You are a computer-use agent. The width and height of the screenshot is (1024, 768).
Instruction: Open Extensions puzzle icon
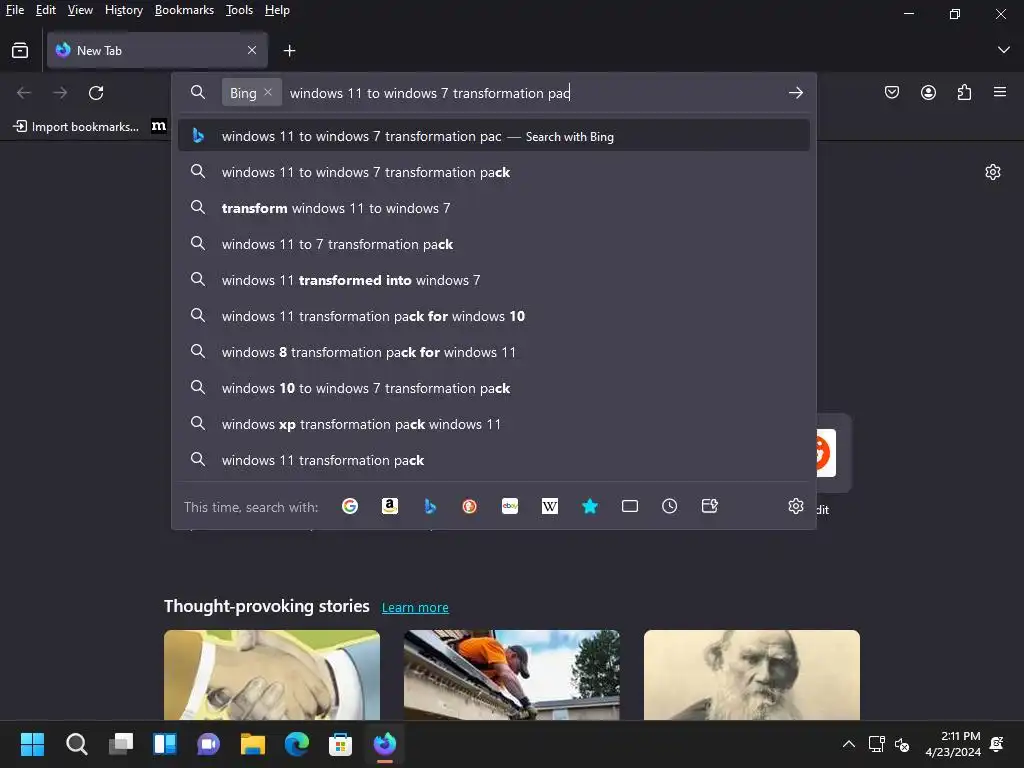[x=964, y=93]
